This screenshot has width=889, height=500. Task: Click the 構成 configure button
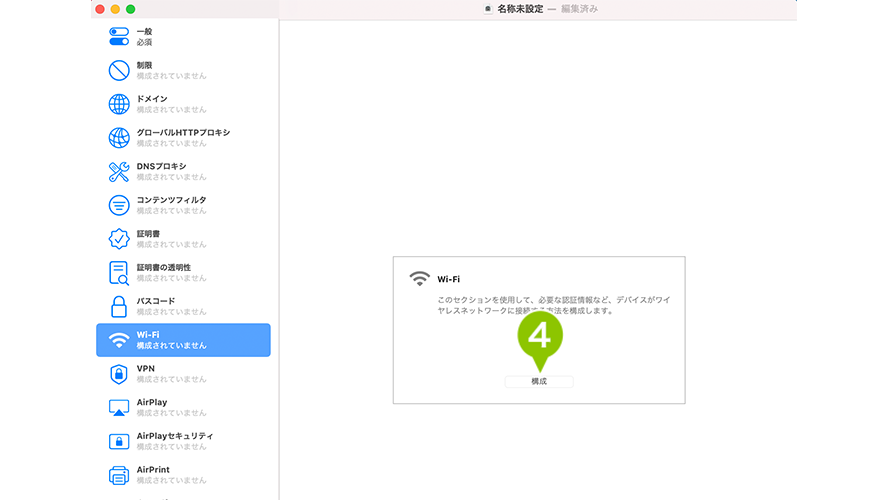539,382
